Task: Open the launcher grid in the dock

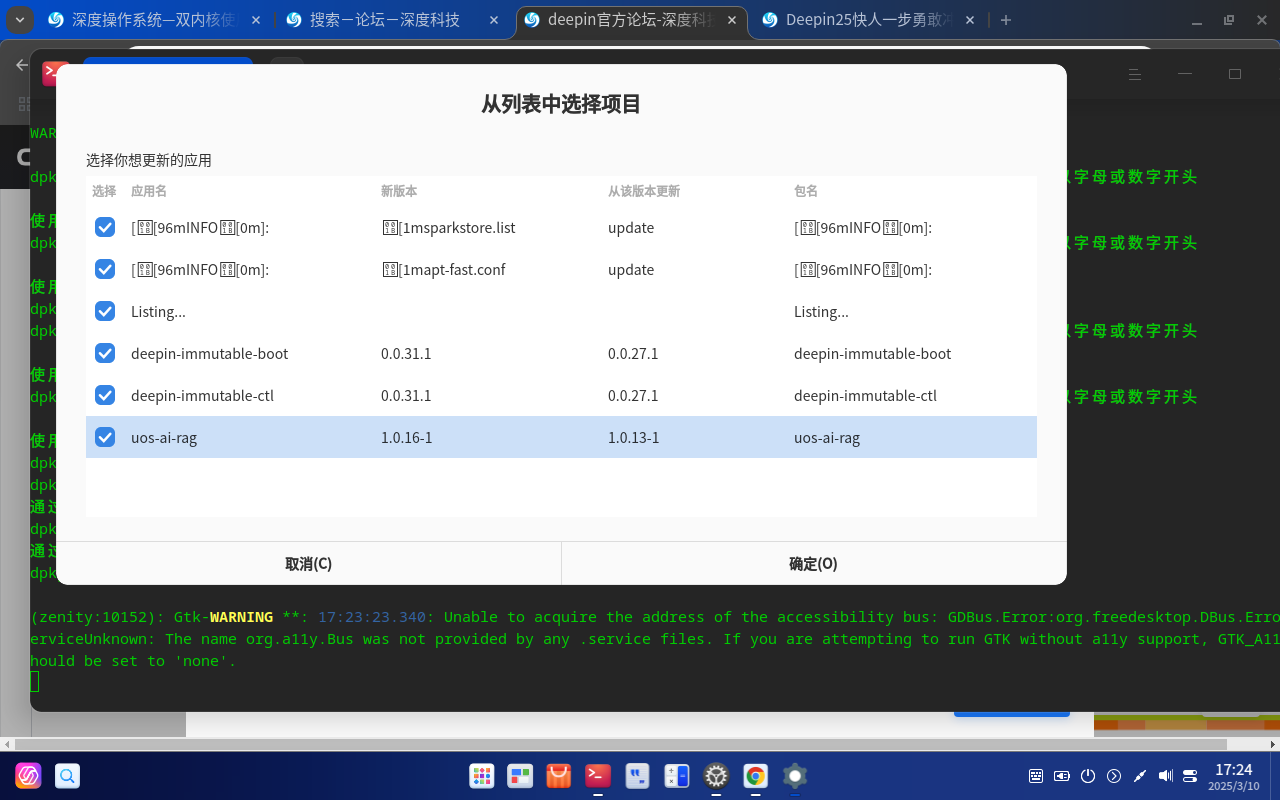Action: pyautogui.click(x=482, y=775)
